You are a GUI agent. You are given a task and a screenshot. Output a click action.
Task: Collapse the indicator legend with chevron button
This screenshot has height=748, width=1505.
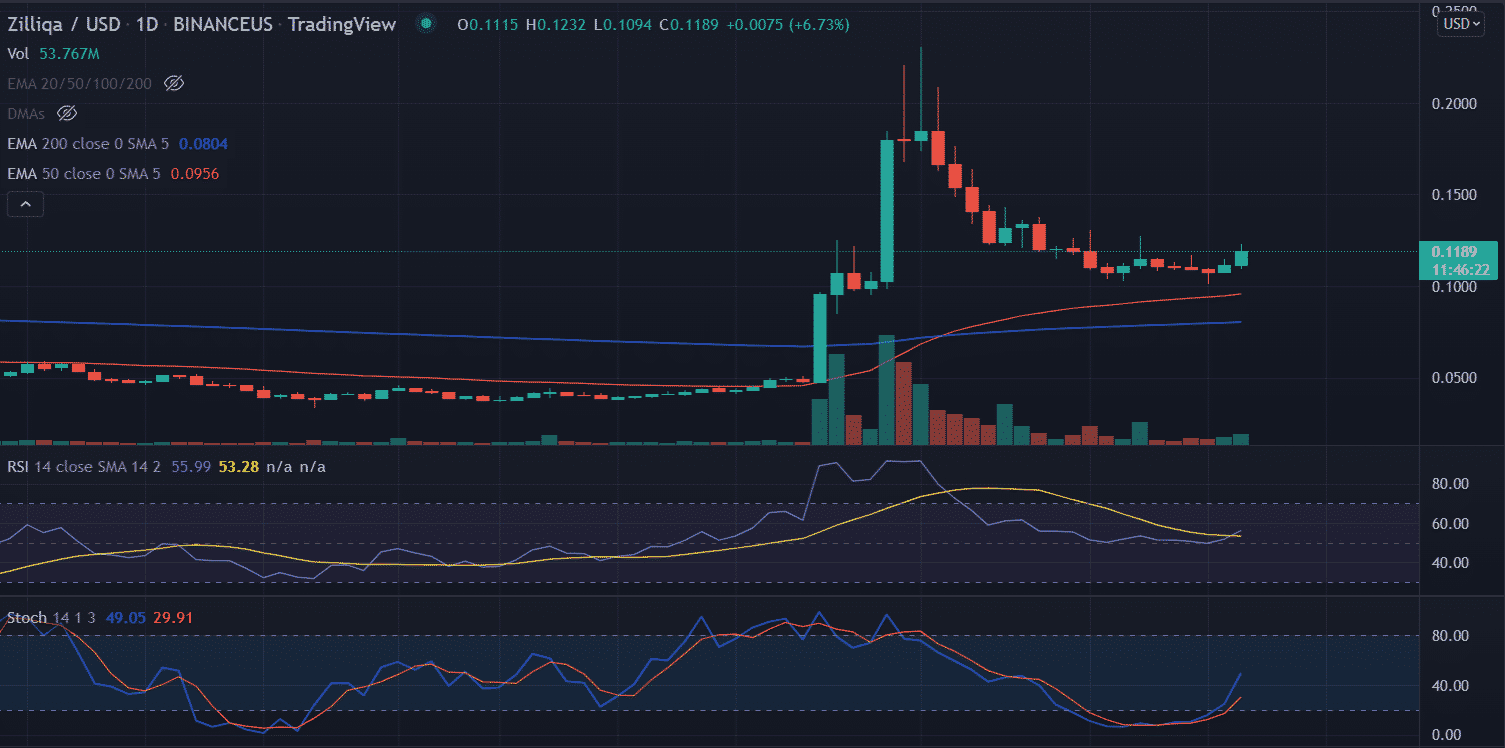tap(25, 205)
